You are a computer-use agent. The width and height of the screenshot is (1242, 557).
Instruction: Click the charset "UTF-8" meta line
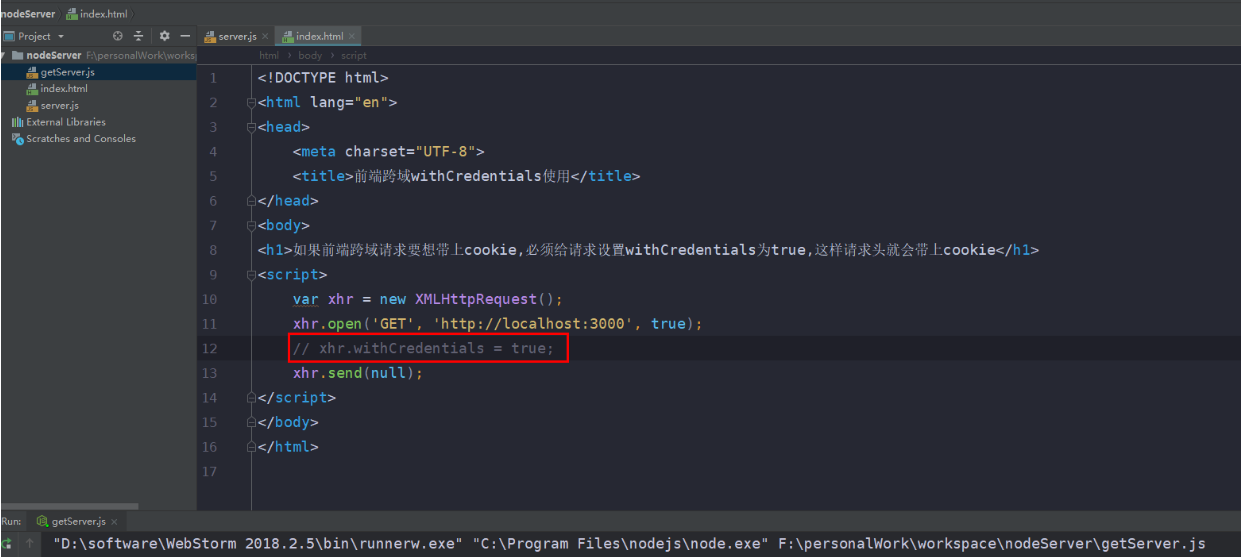tap(389, 152)
